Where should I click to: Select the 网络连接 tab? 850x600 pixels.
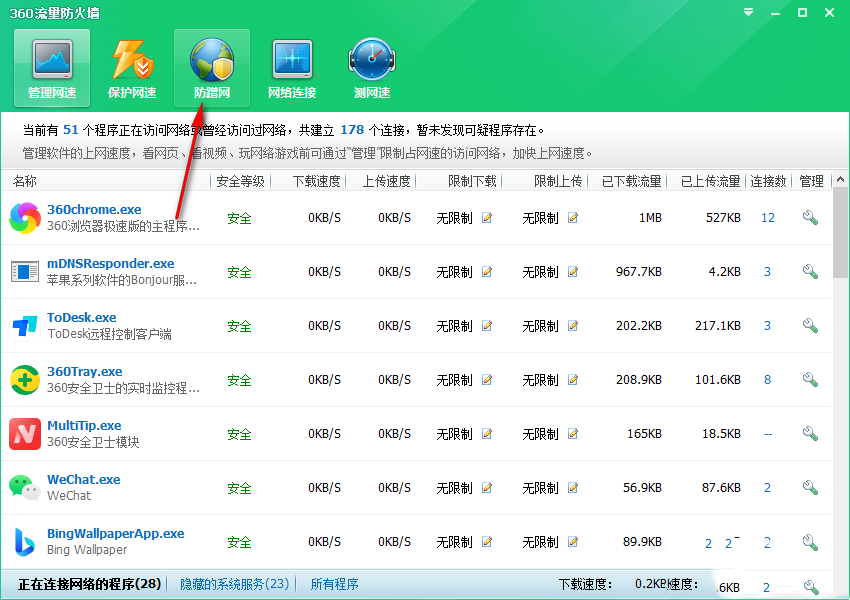[x=292, y=68]
